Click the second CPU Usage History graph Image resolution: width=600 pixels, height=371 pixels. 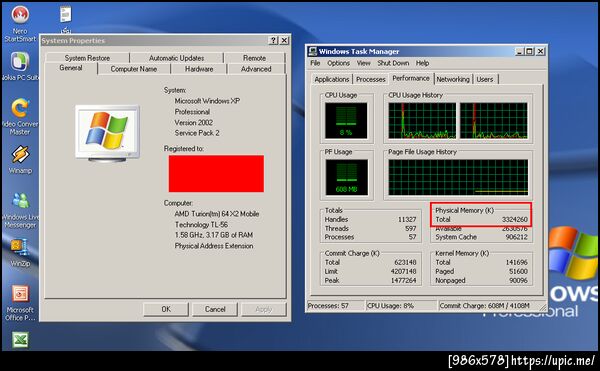[x=494, y=120]
